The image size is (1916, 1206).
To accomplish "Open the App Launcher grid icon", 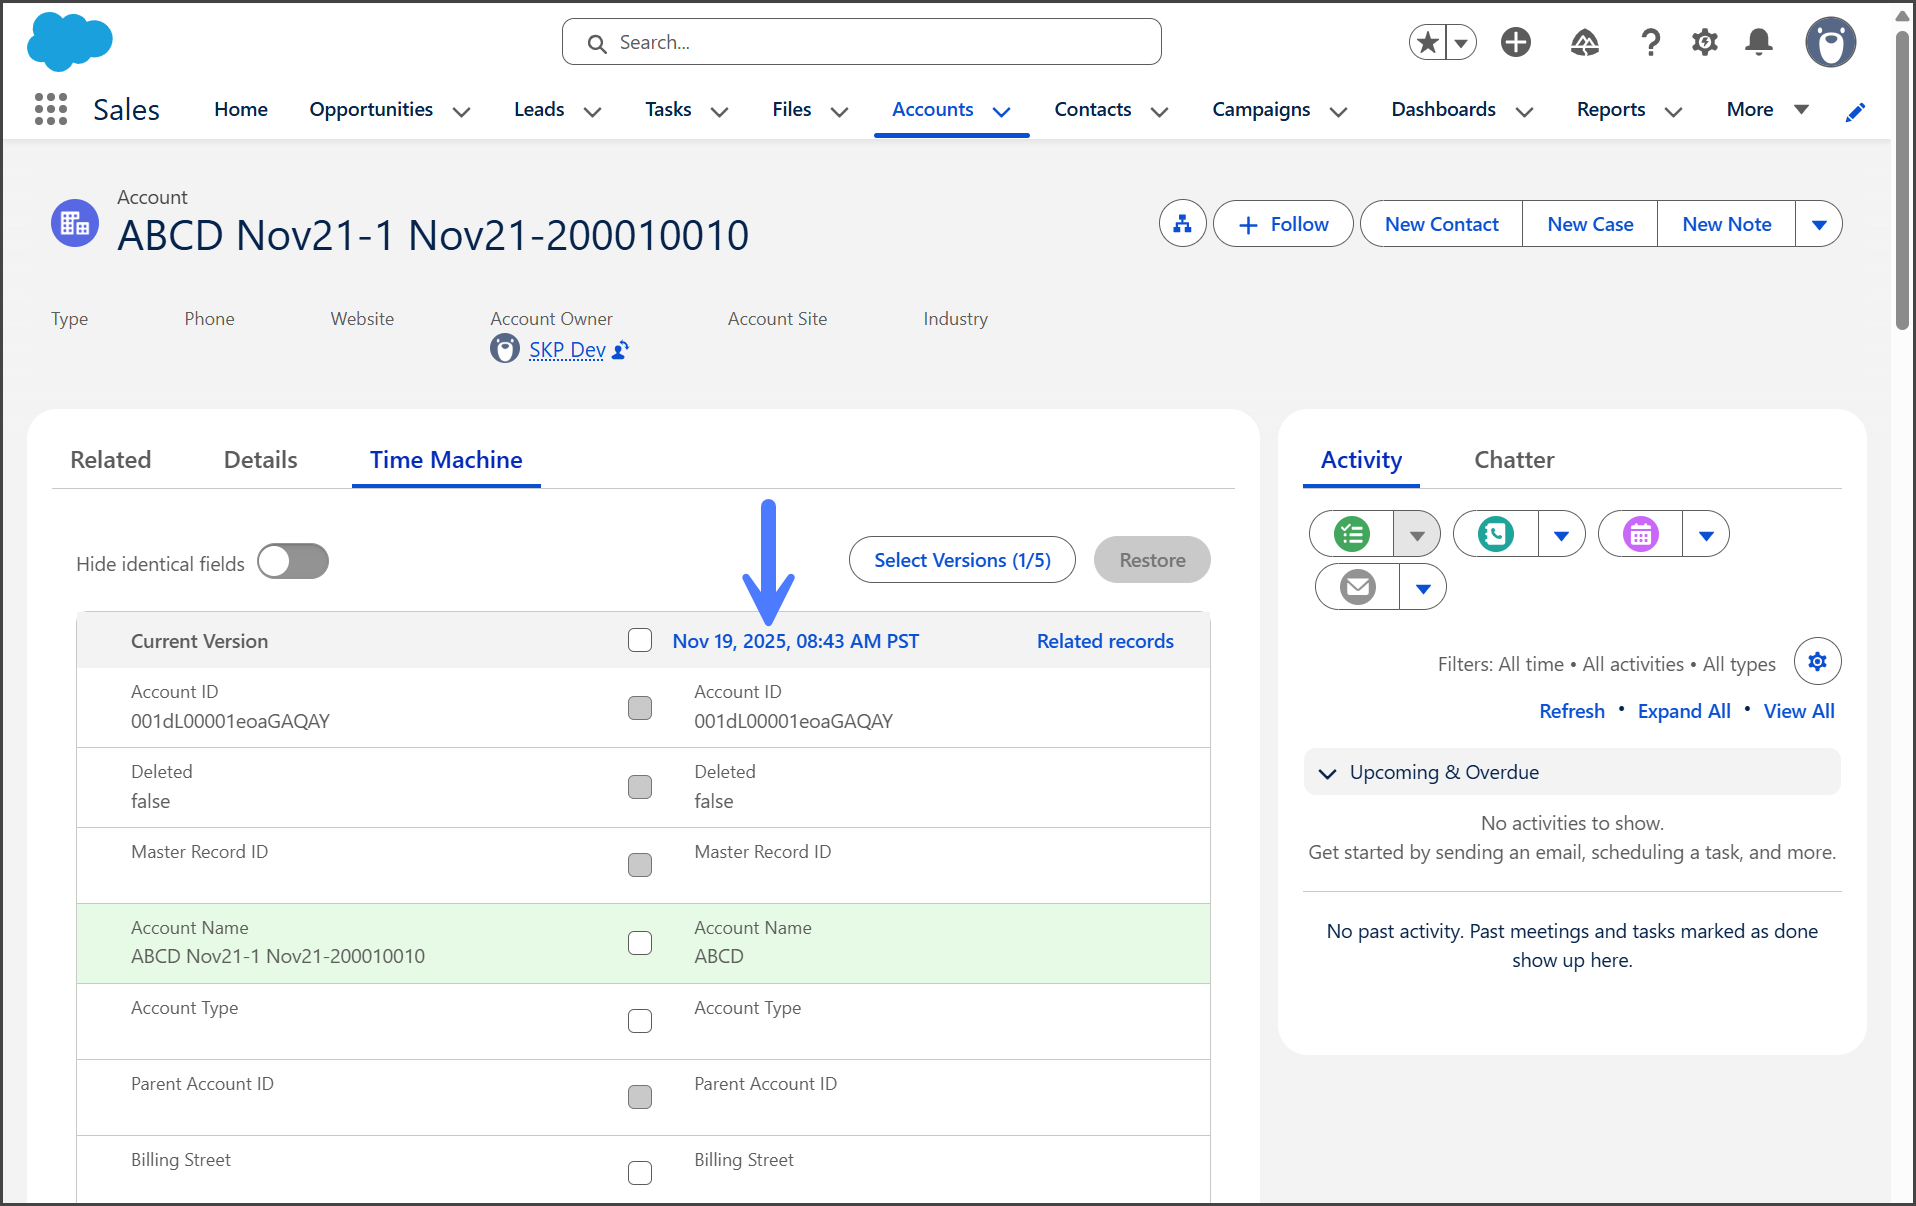I will tap(50, 109).
